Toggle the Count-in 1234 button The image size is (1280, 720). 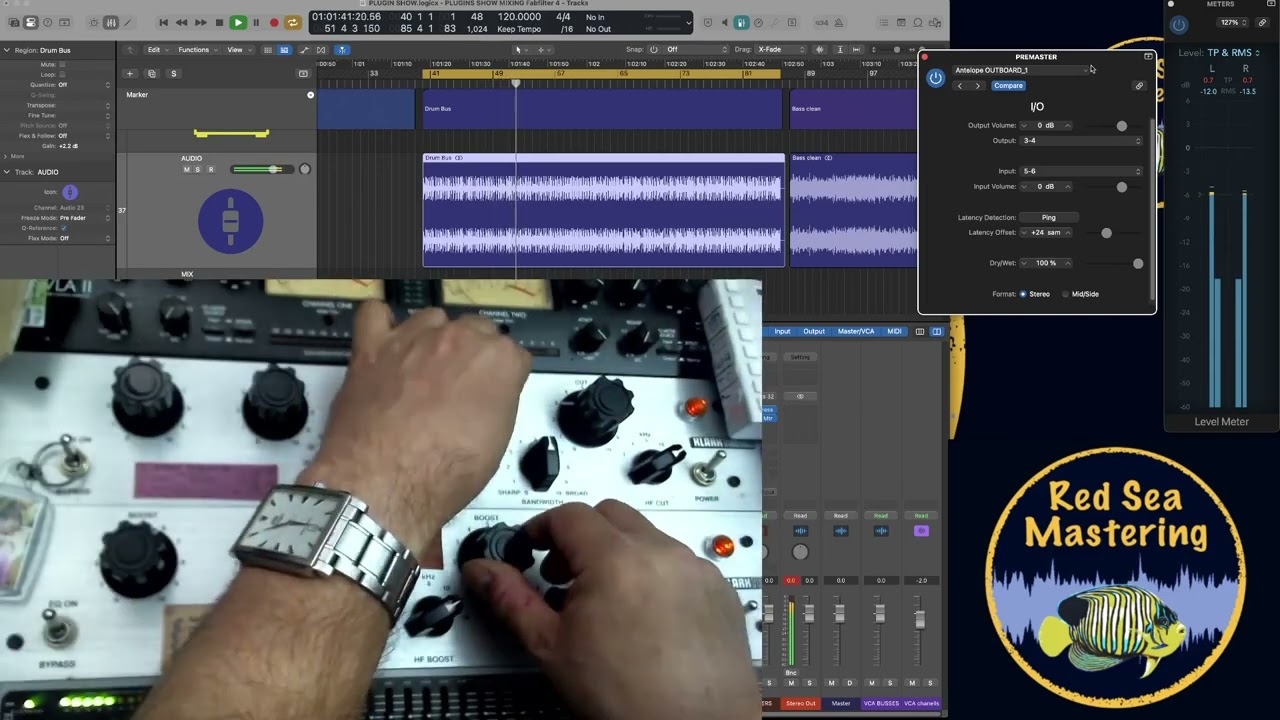tap(822, 22)
